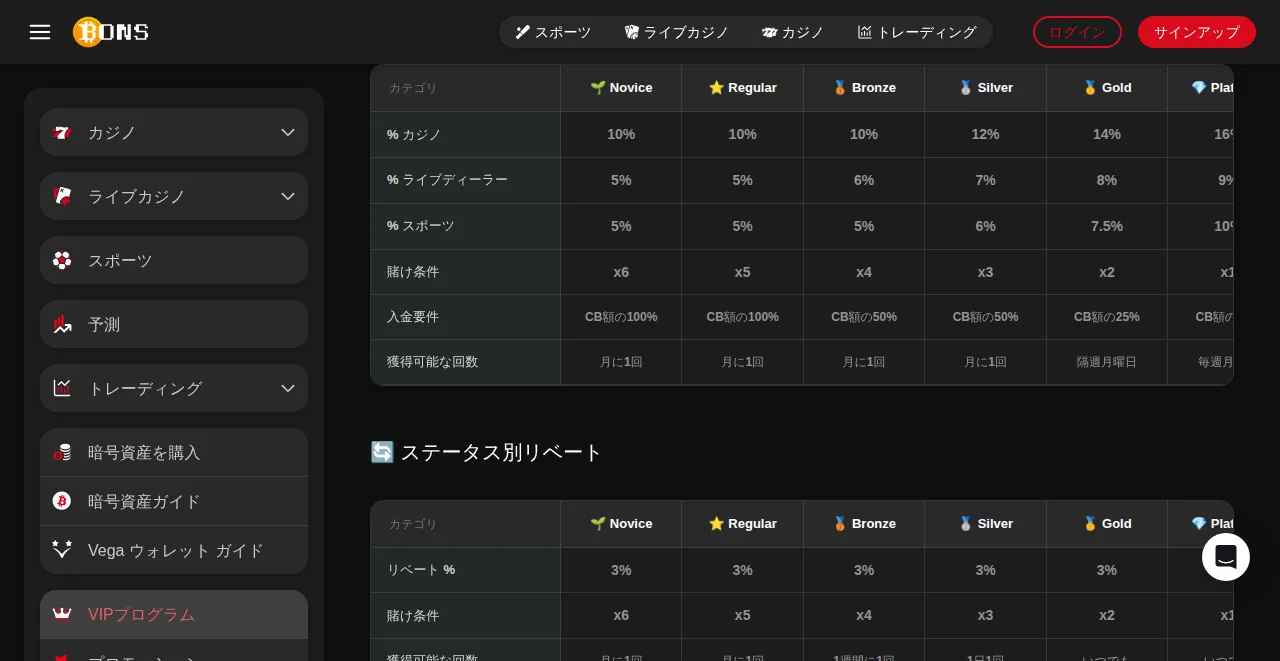The image size is (1280, 661).
Task: Open the トレーディング top navigation tab
Action: (x=917, y=32)
